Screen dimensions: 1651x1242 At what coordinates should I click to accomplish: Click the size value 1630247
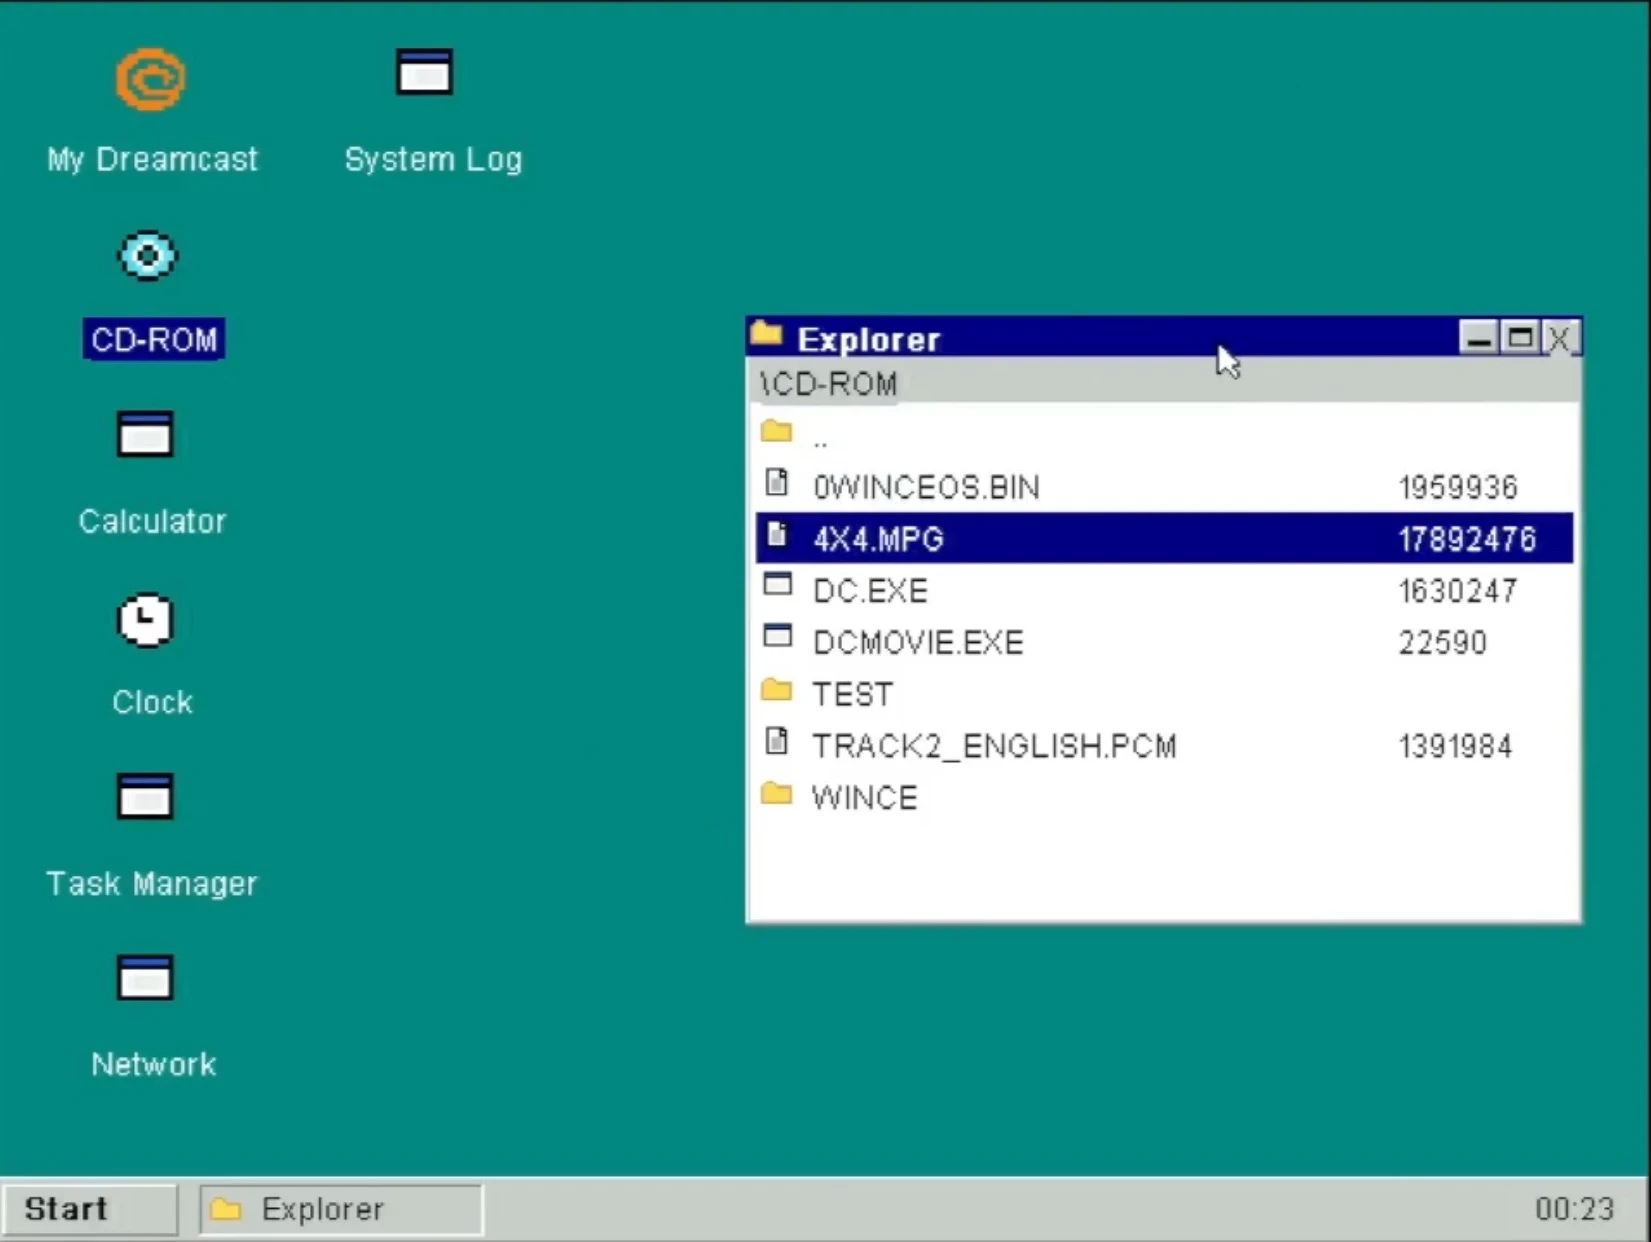tap(1457, 591)
